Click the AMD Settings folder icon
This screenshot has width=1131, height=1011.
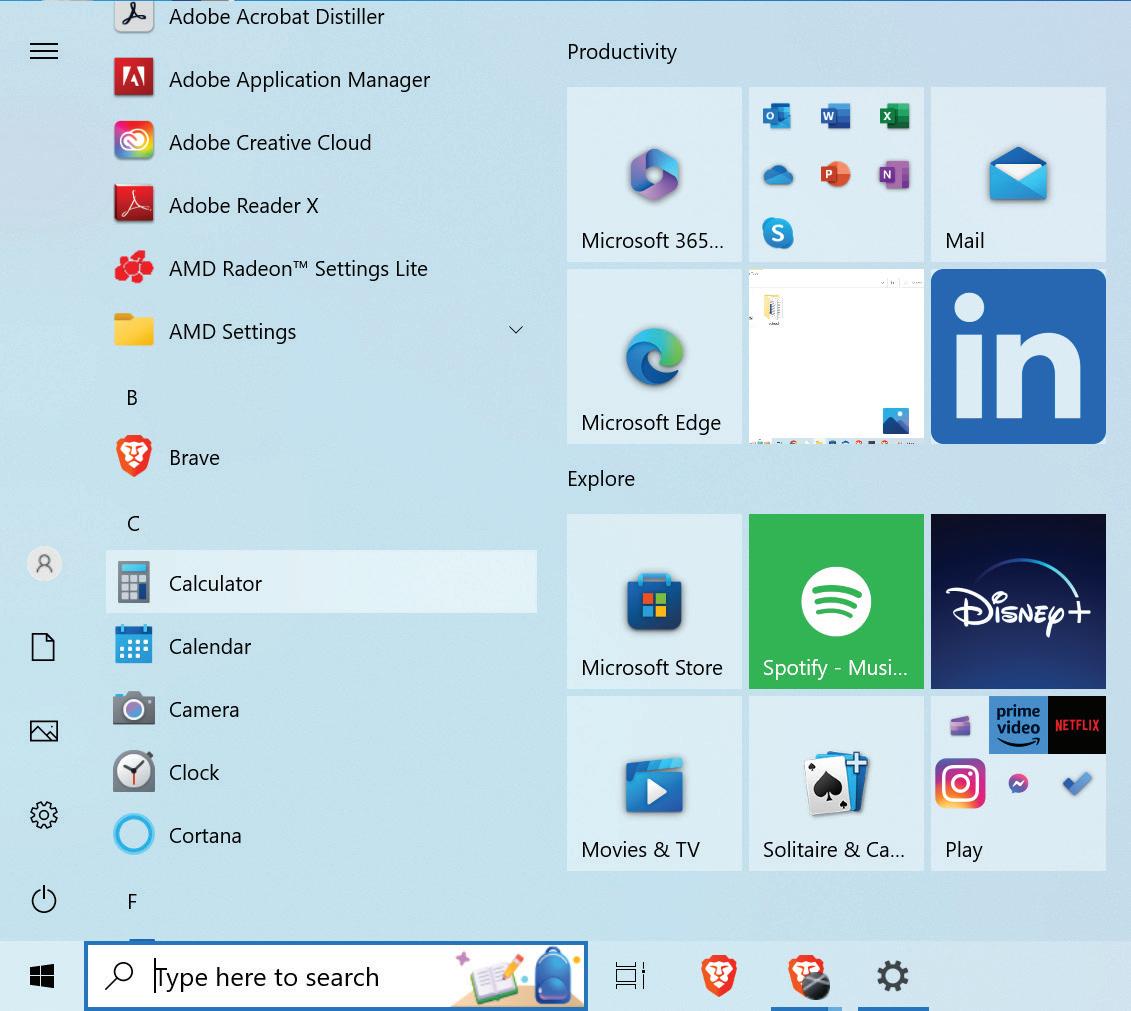tap(133, 330)
